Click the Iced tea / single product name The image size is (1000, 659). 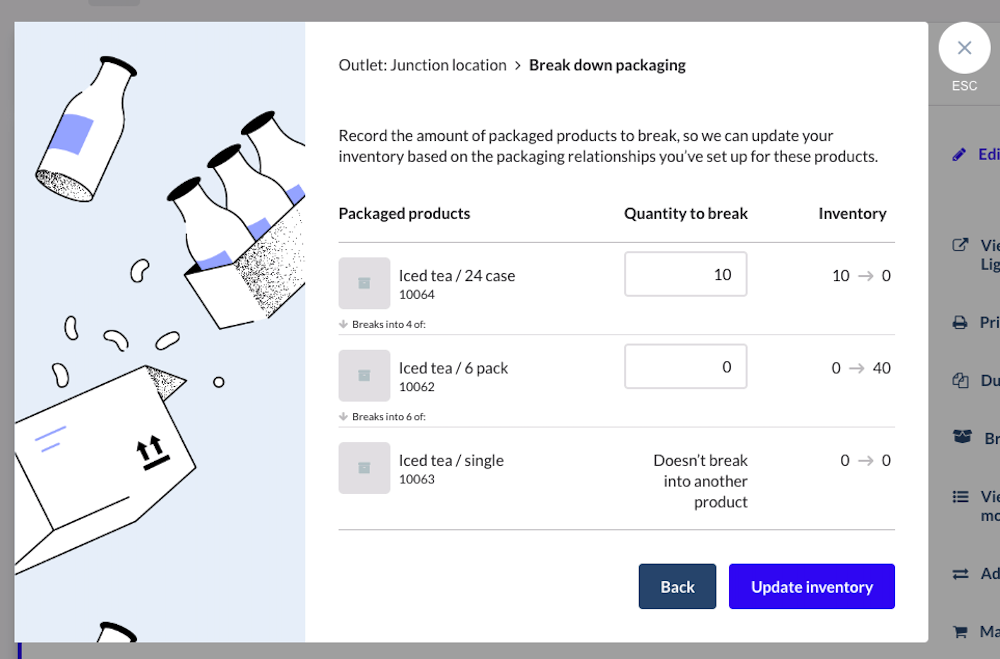click(451, 460)
